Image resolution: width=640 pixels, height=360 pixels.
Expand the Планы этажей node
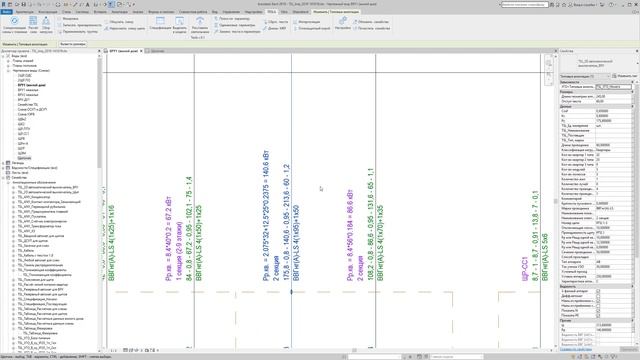point(8,61)
